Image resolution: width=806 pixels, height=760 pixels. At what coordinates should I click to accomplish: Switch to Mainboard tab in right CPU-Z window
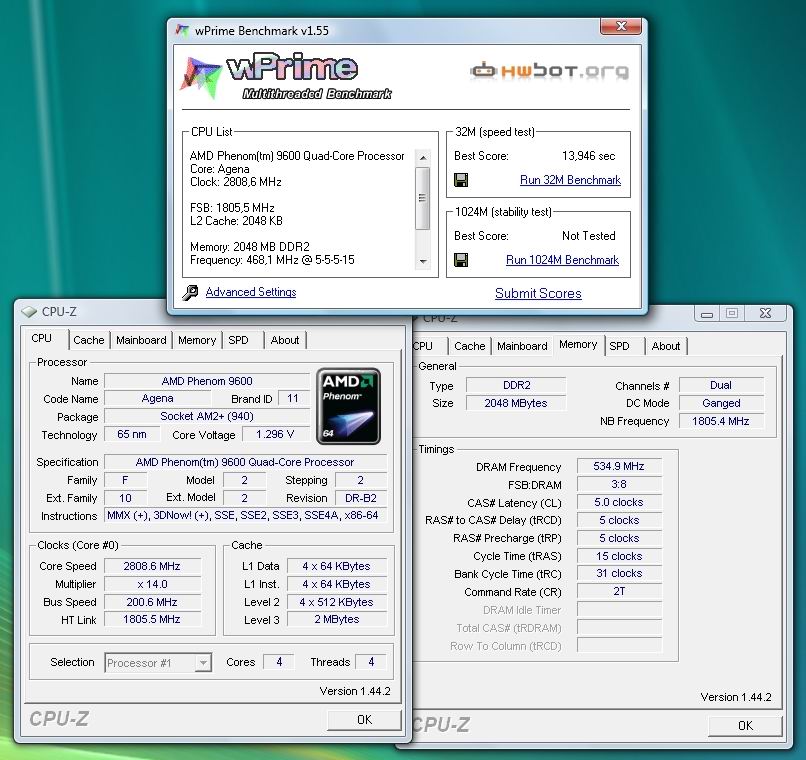tap(522, 346)
